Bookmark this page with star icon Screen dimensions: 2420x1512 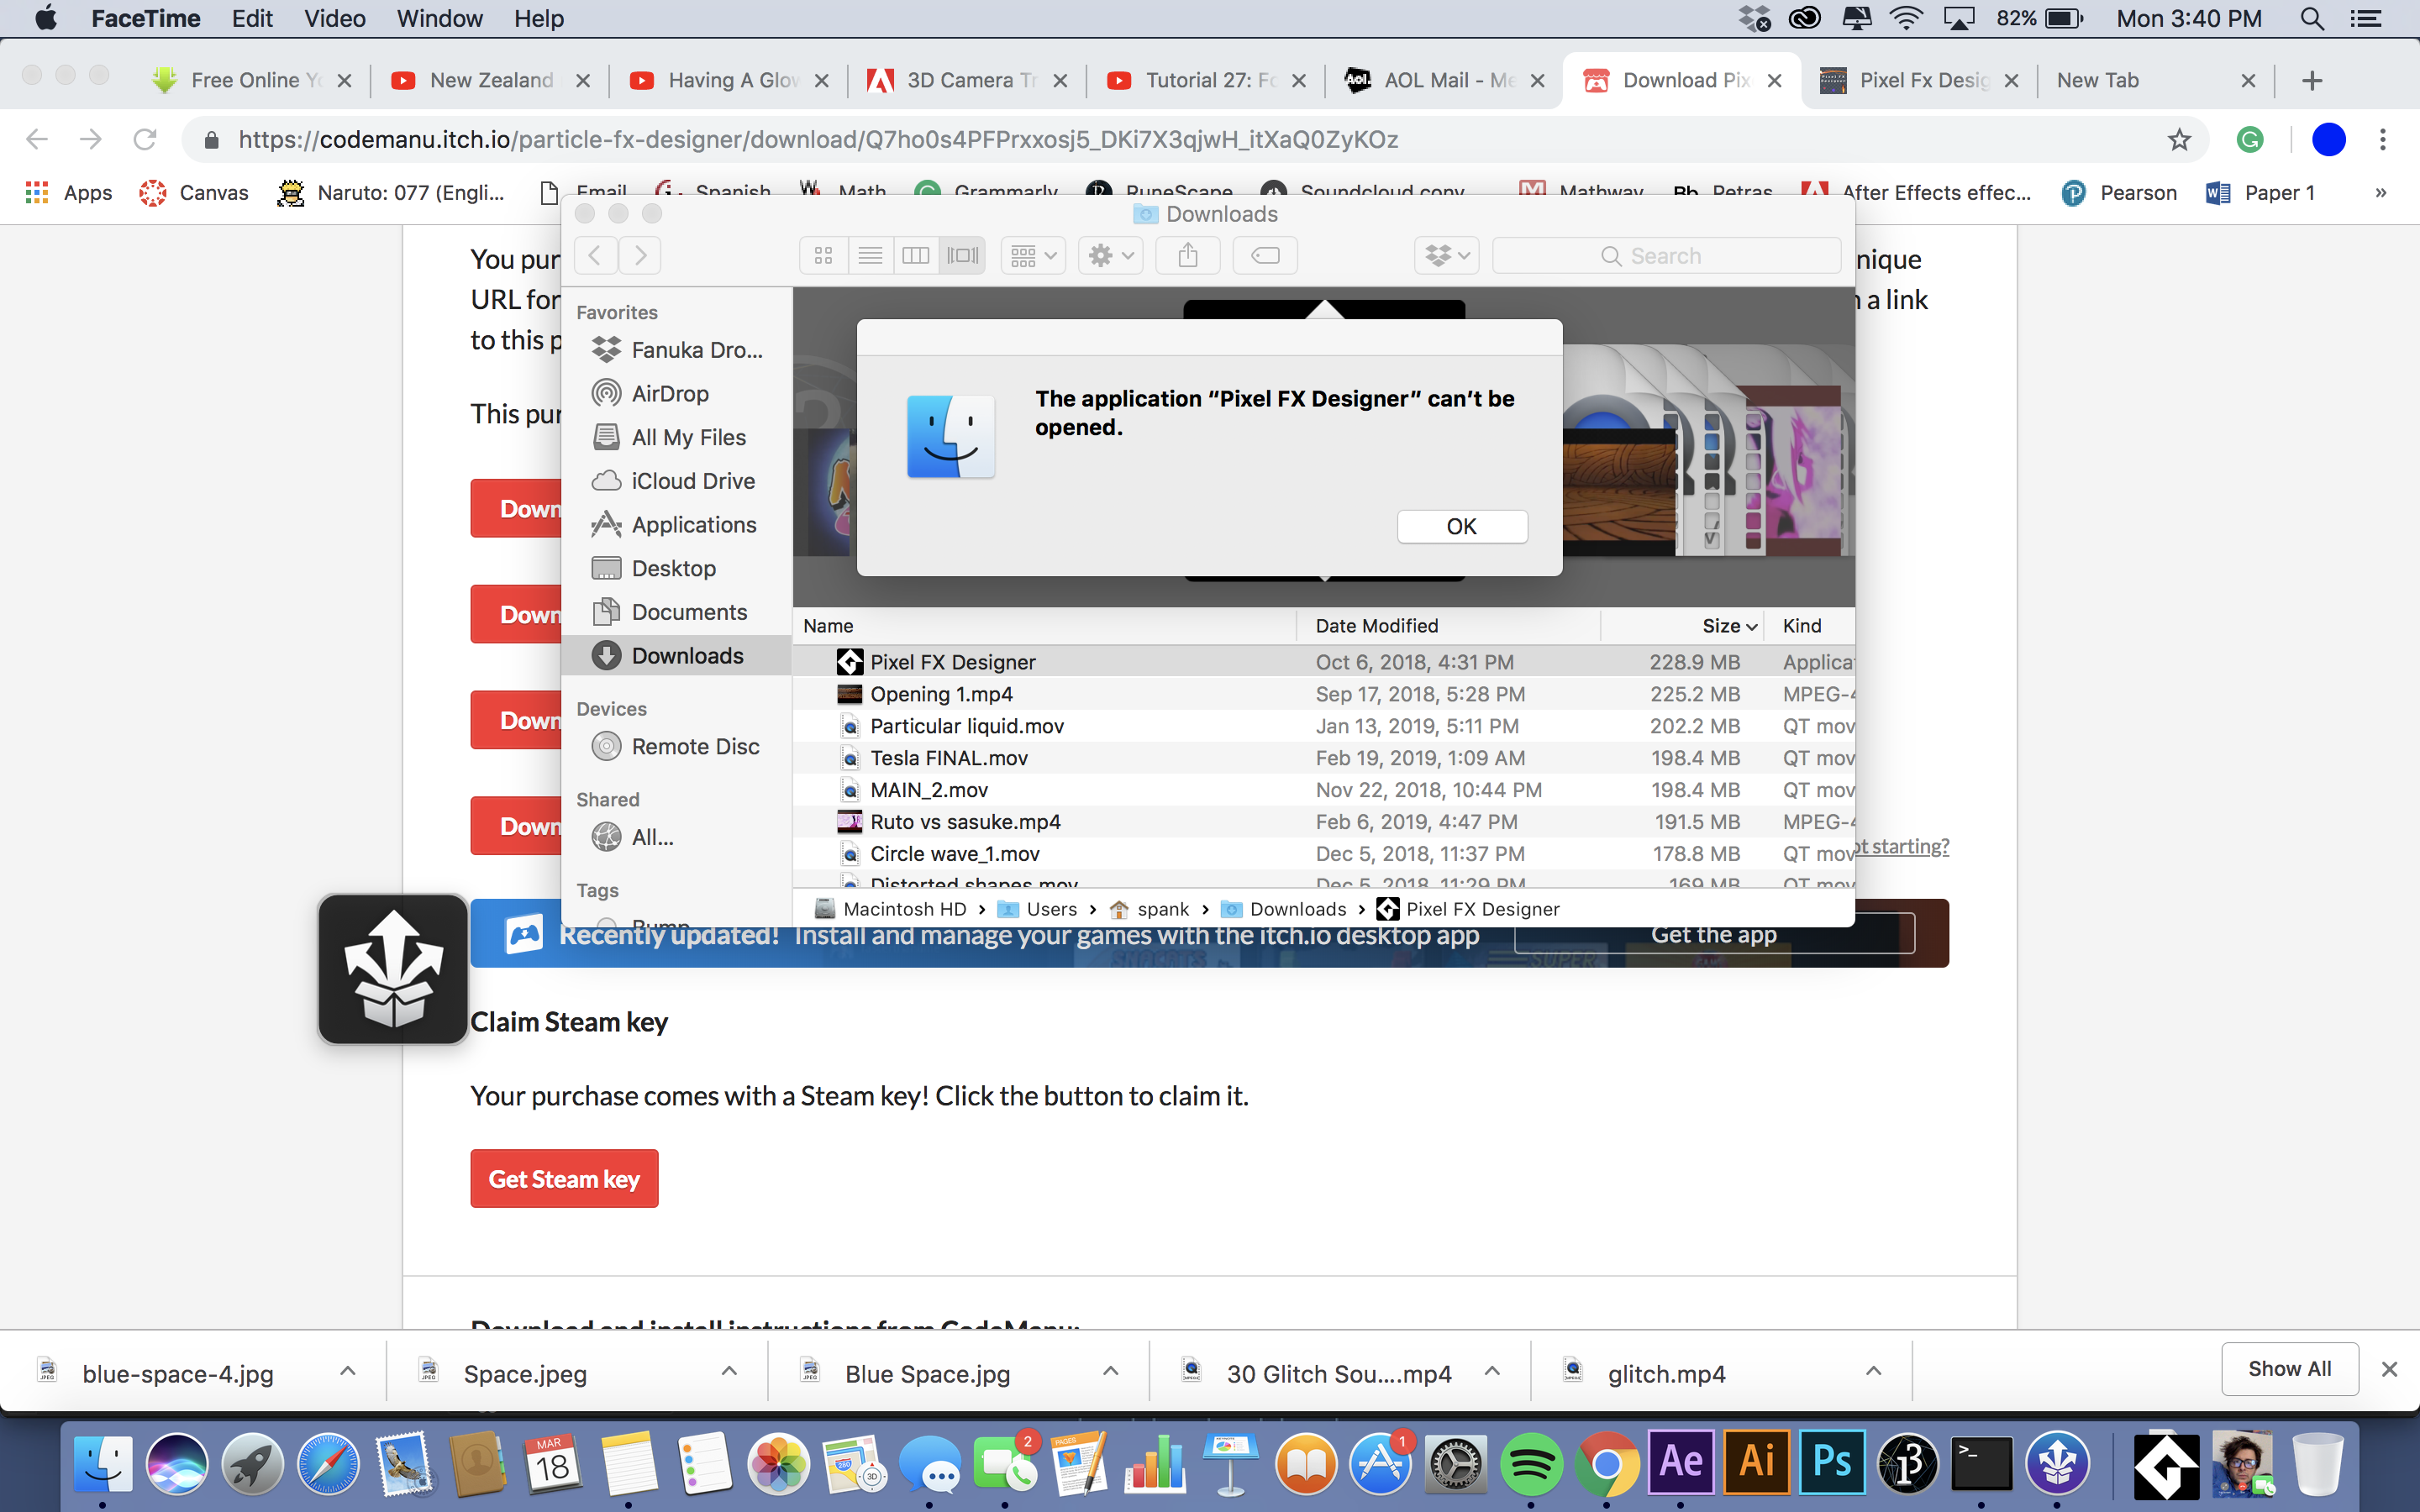[2179, 140]
